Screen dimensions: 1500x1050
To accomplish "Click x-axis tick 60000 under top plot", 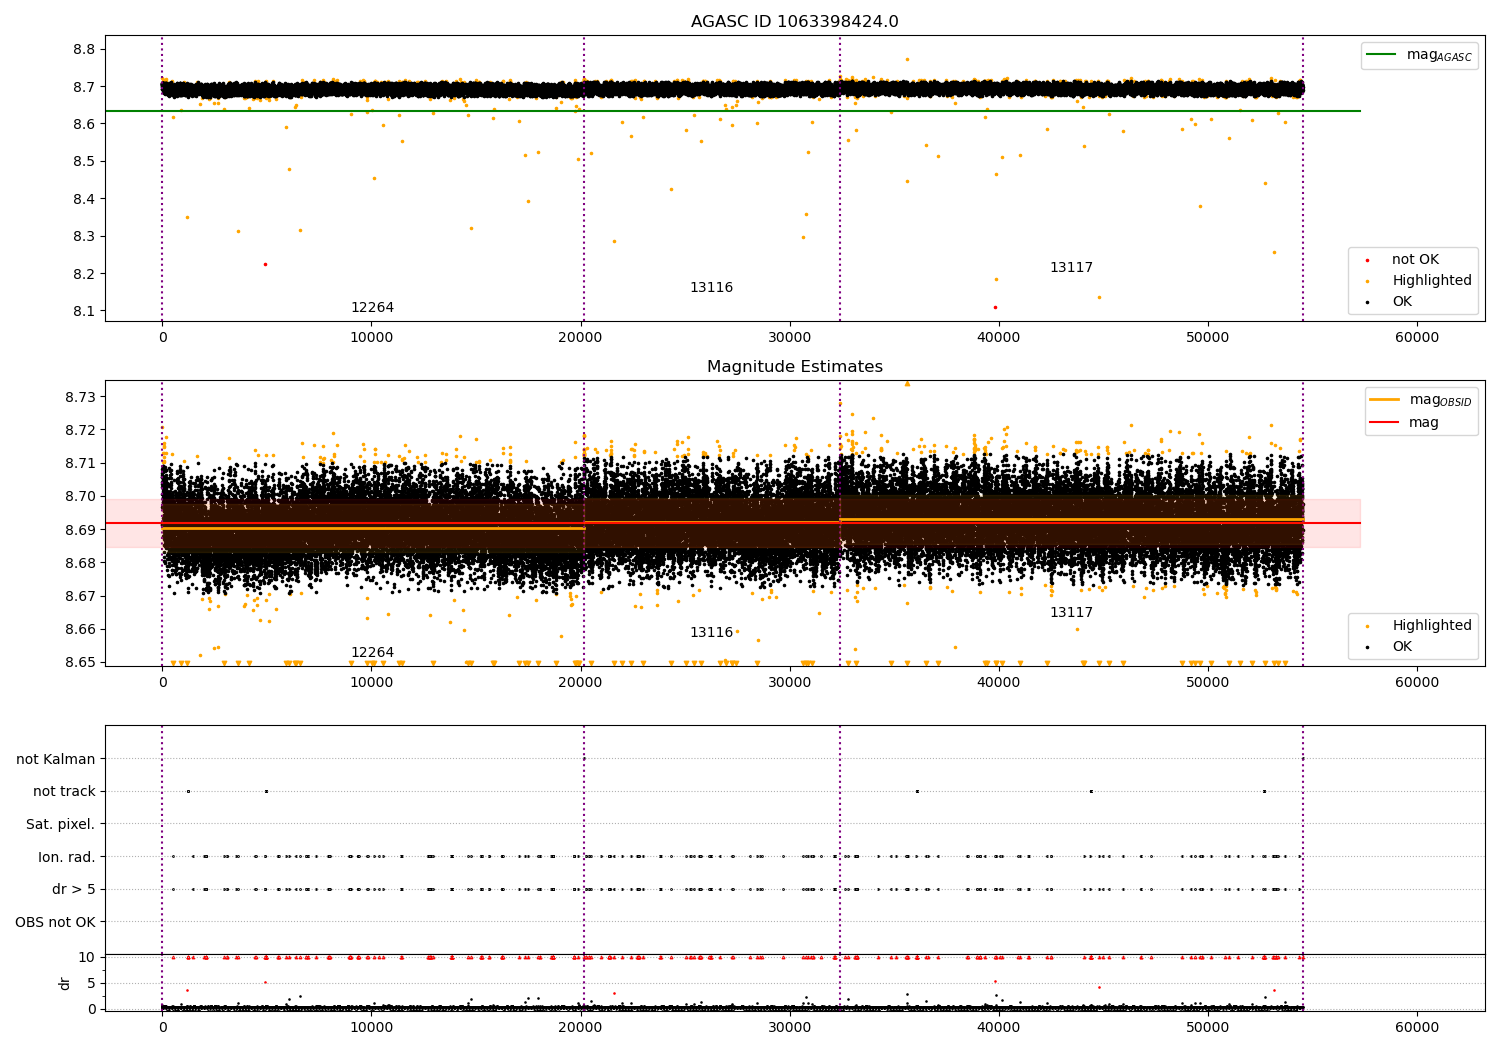I will pos(1417,338).
